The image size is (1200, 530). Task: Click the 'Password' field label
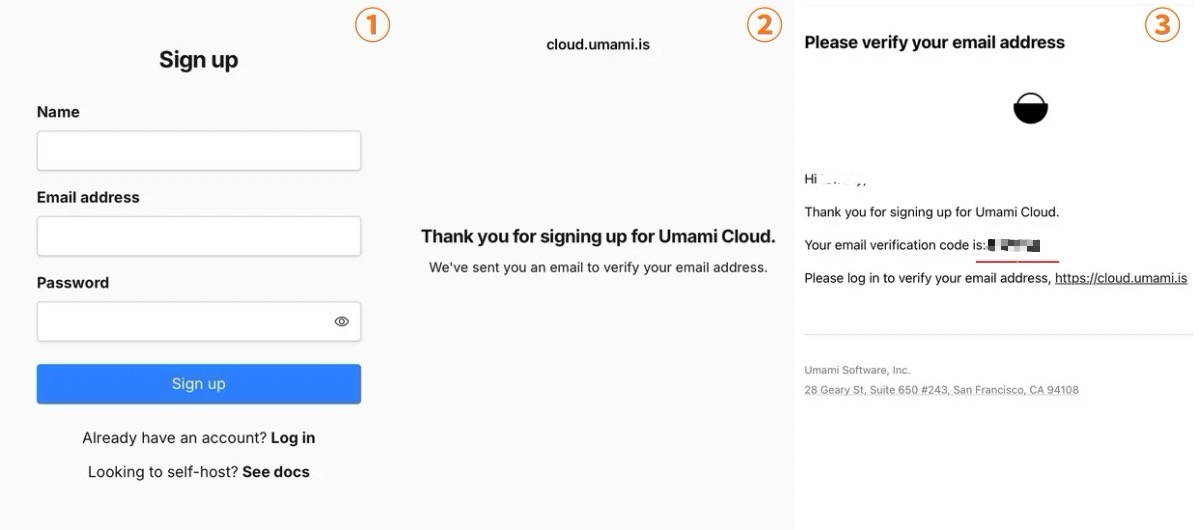(x=73, y=283)
